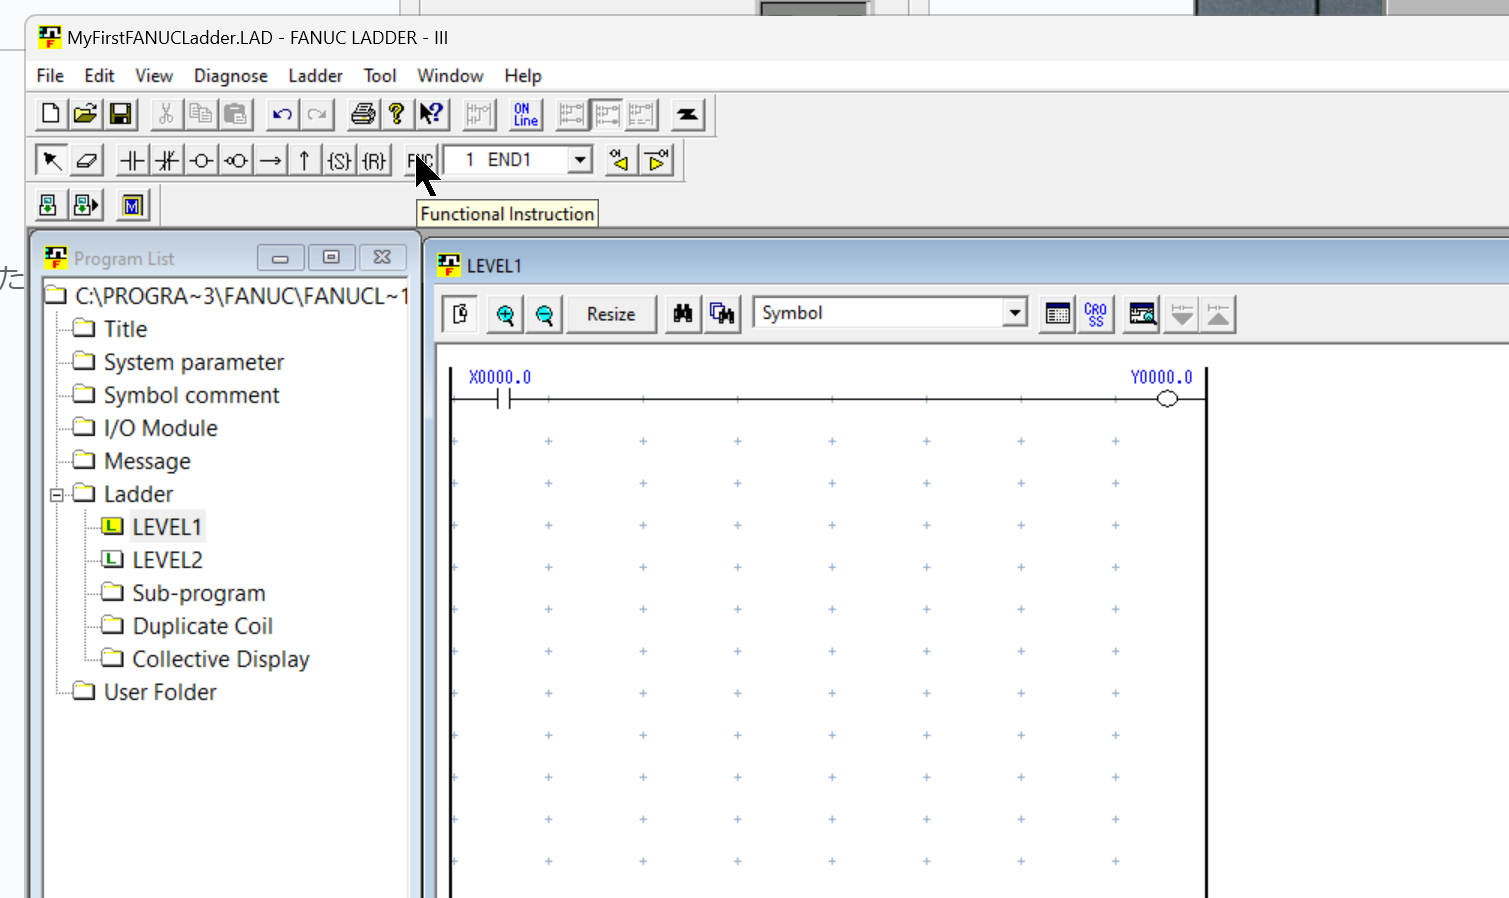This screenshot has width=1509, height=898.
Task: Insert a write coil
Action: tap(201, 160)
